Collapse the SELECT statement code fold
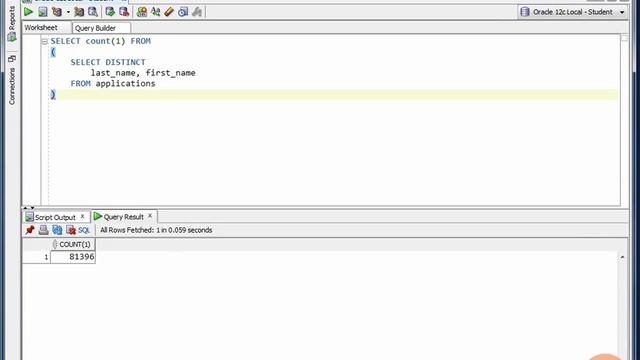The image size is (640, 360). (x=45, y=41)
